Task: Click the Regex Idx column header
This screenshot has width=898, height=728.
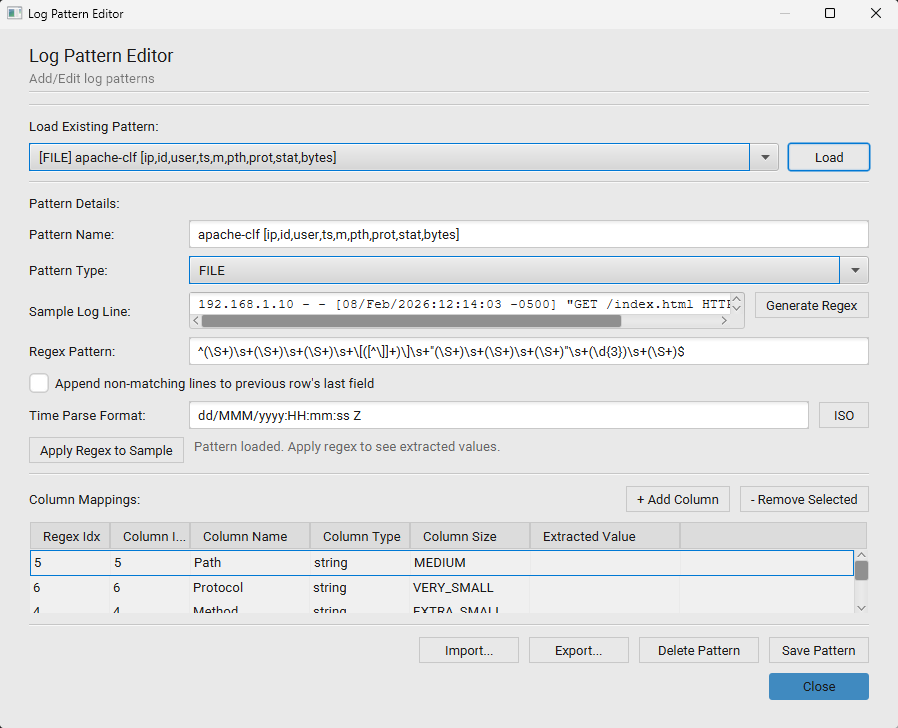Action: pyautogui.click(x=70, y=536)
